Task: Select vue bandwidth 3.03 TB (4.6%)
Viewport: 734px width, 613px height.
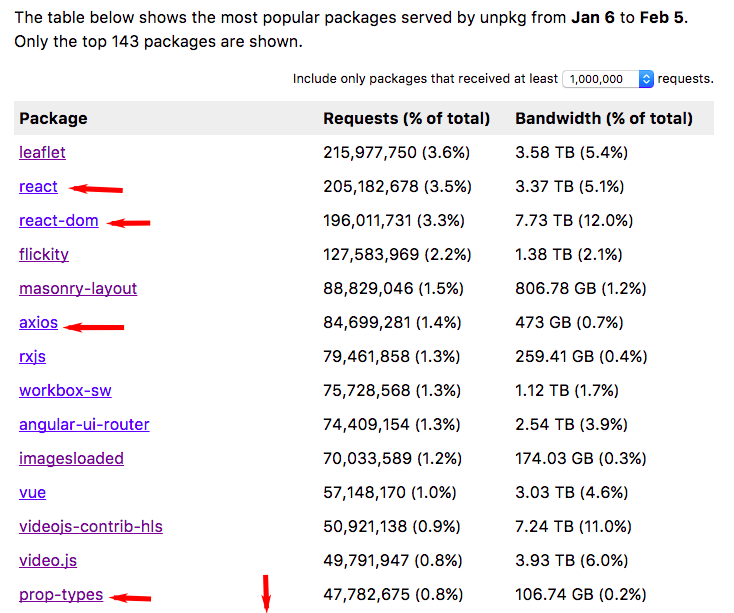Action: point(572,492)
